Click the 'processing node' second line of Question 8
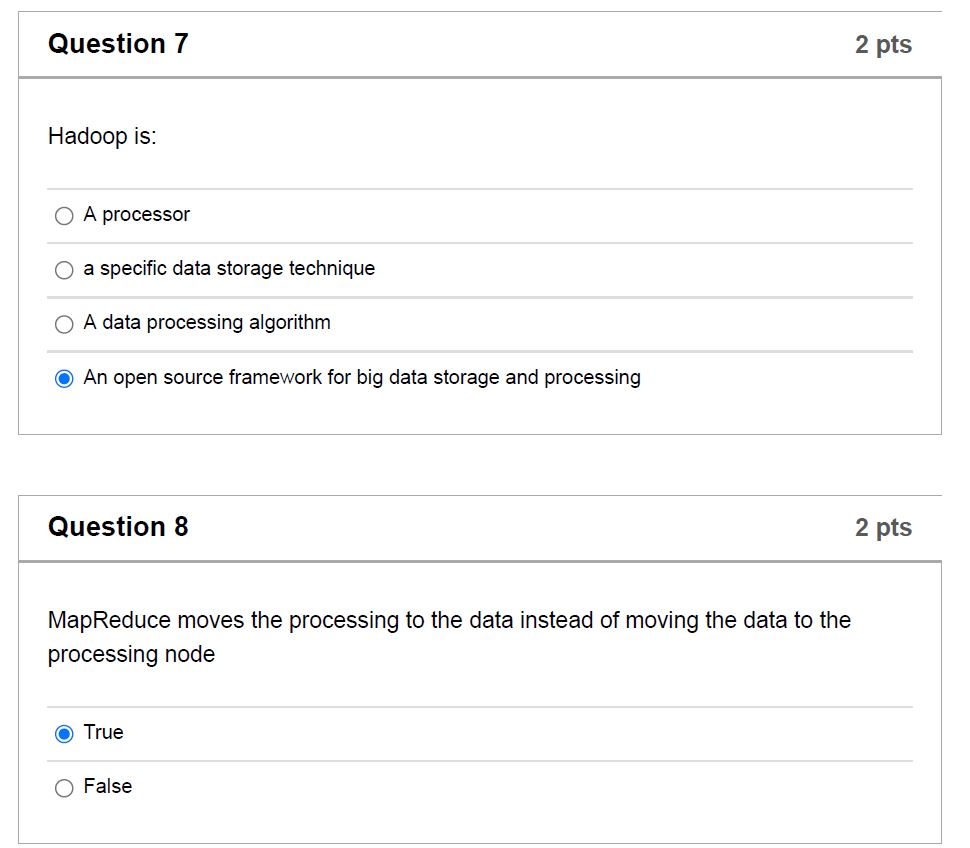The height and width of the screenshot is (848, 970). coord(132,654)
